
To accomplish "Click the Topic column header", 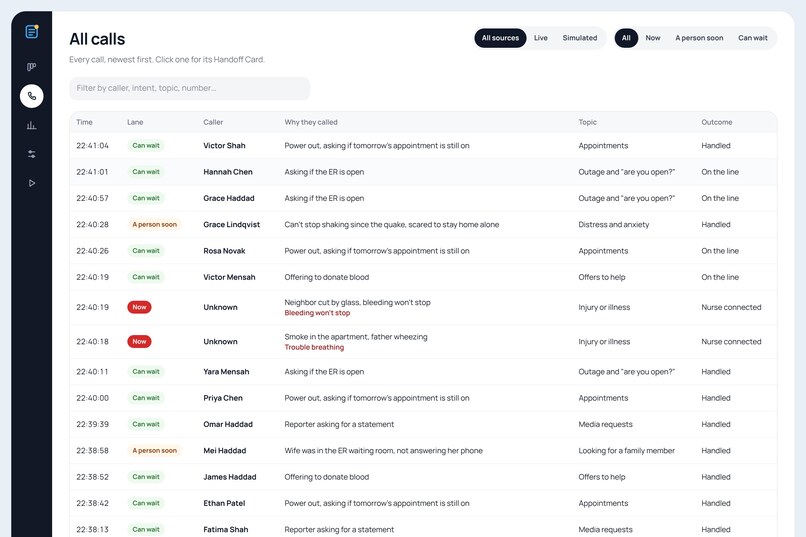I will [588, 122].
